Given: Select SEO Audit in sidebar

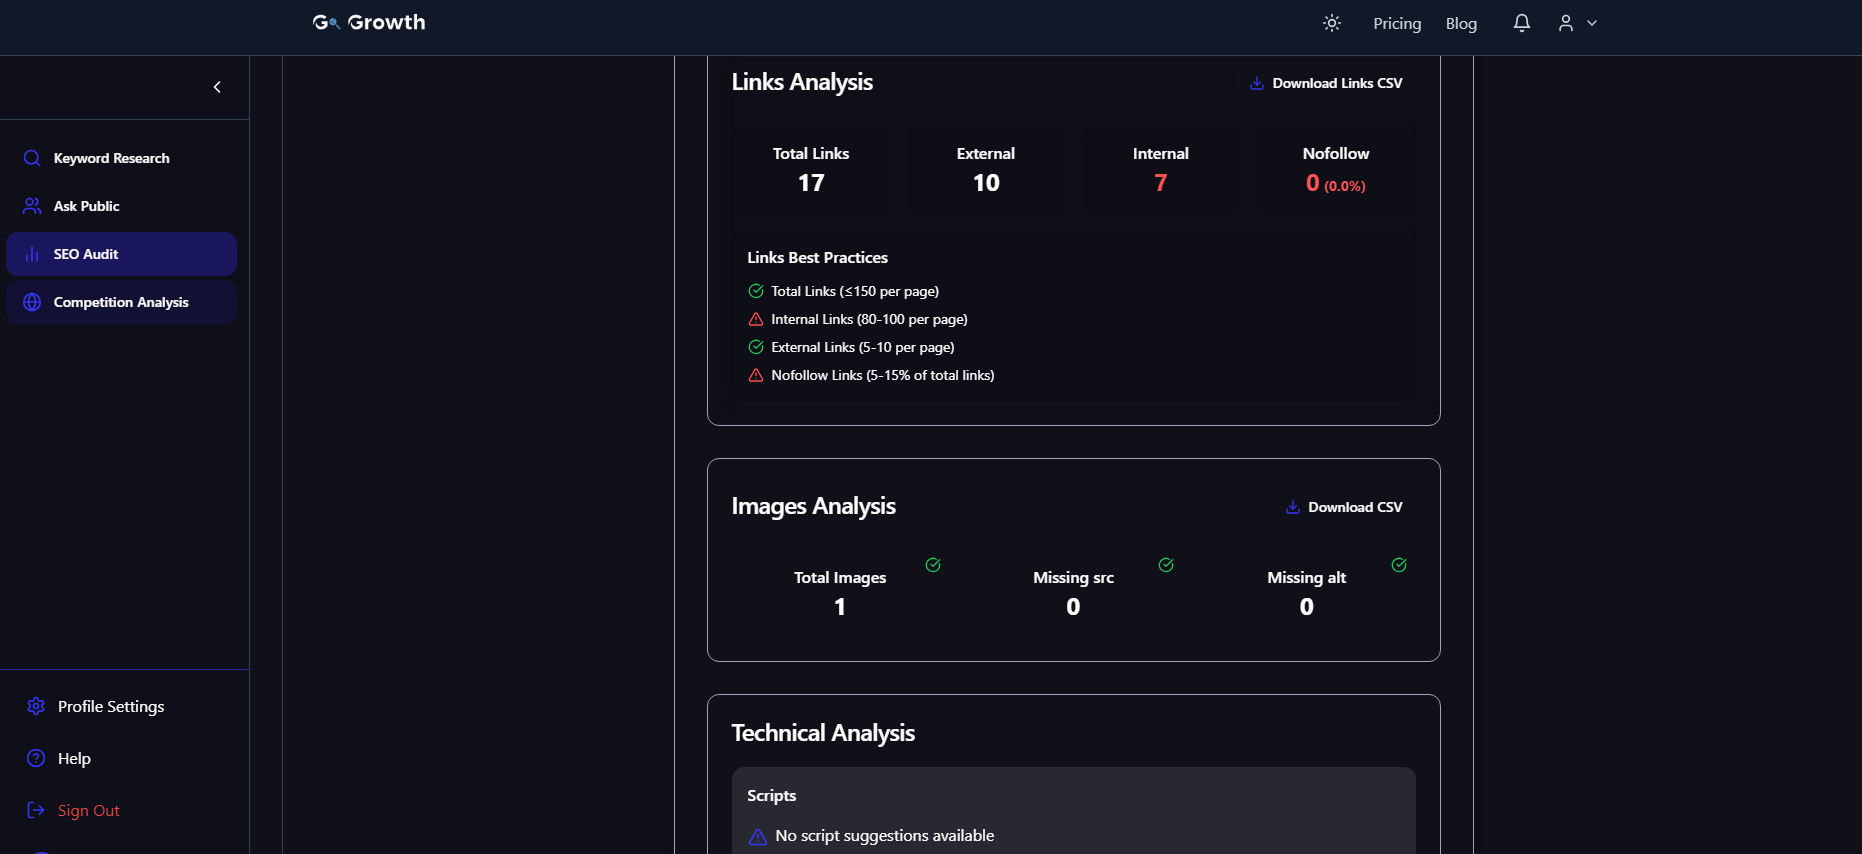Looking at the screenshot, I should tap(122, 254).
